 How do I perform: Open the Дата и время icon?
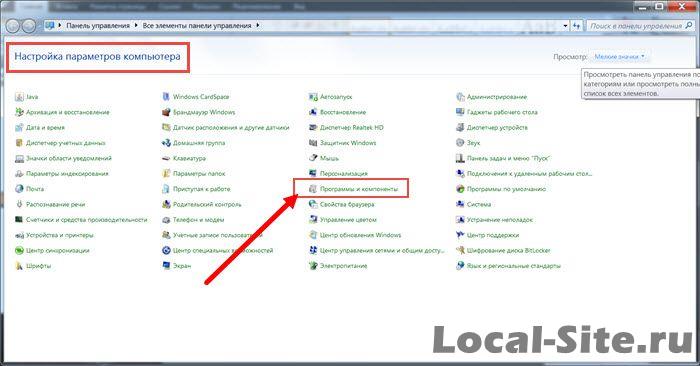[19, 128]
